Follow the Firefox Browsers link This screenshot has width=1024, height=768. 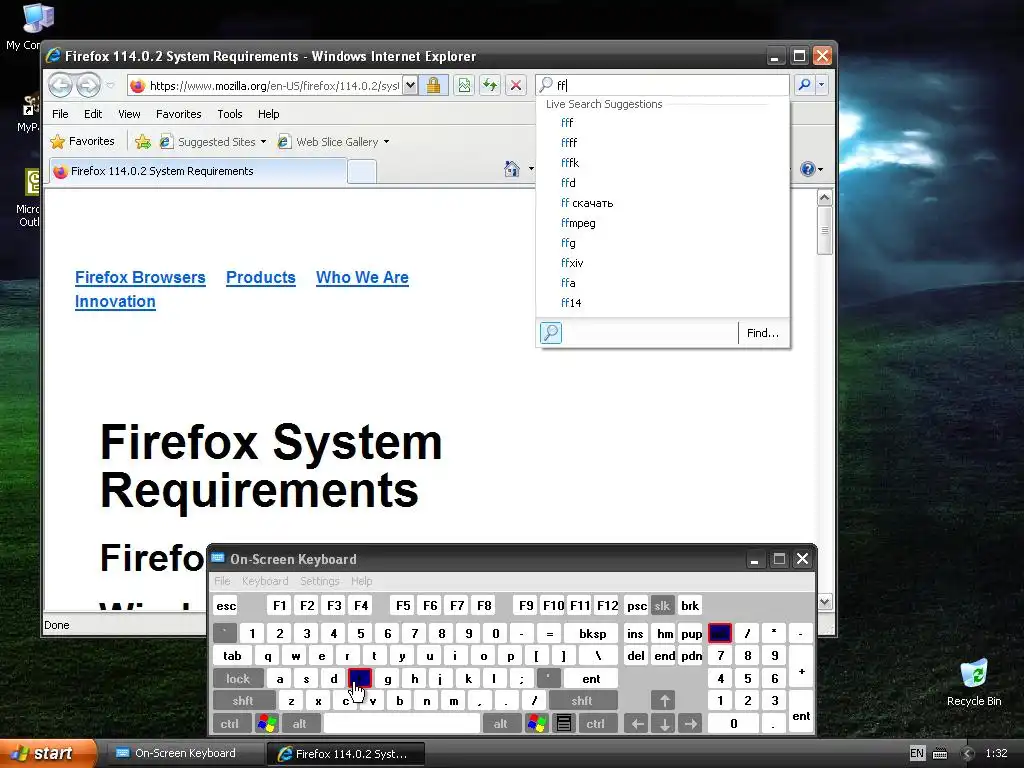pos(140,277)
